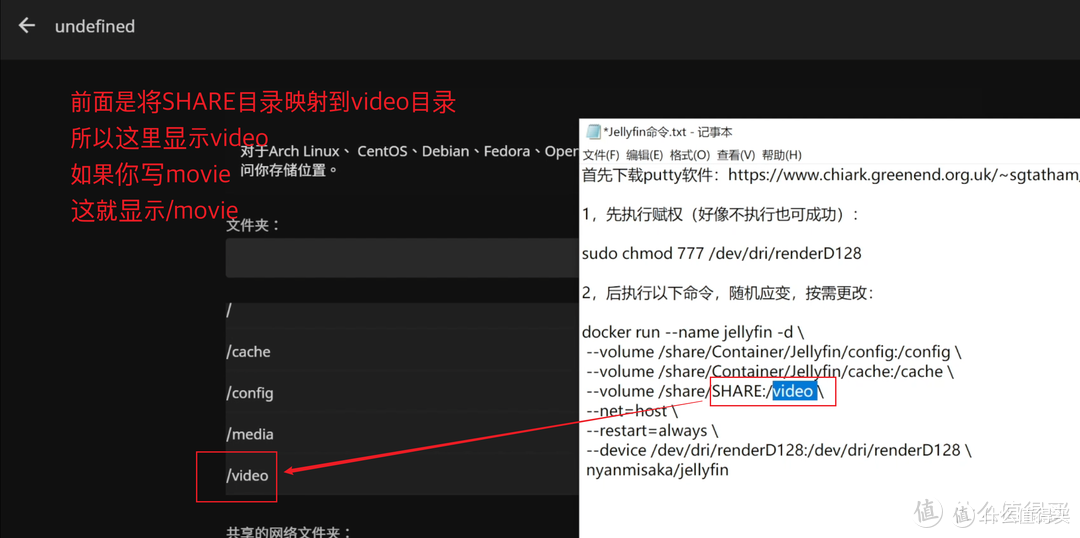1080x538 pixels.
Task: Select the /media folder entry
Action: [402, 434]
